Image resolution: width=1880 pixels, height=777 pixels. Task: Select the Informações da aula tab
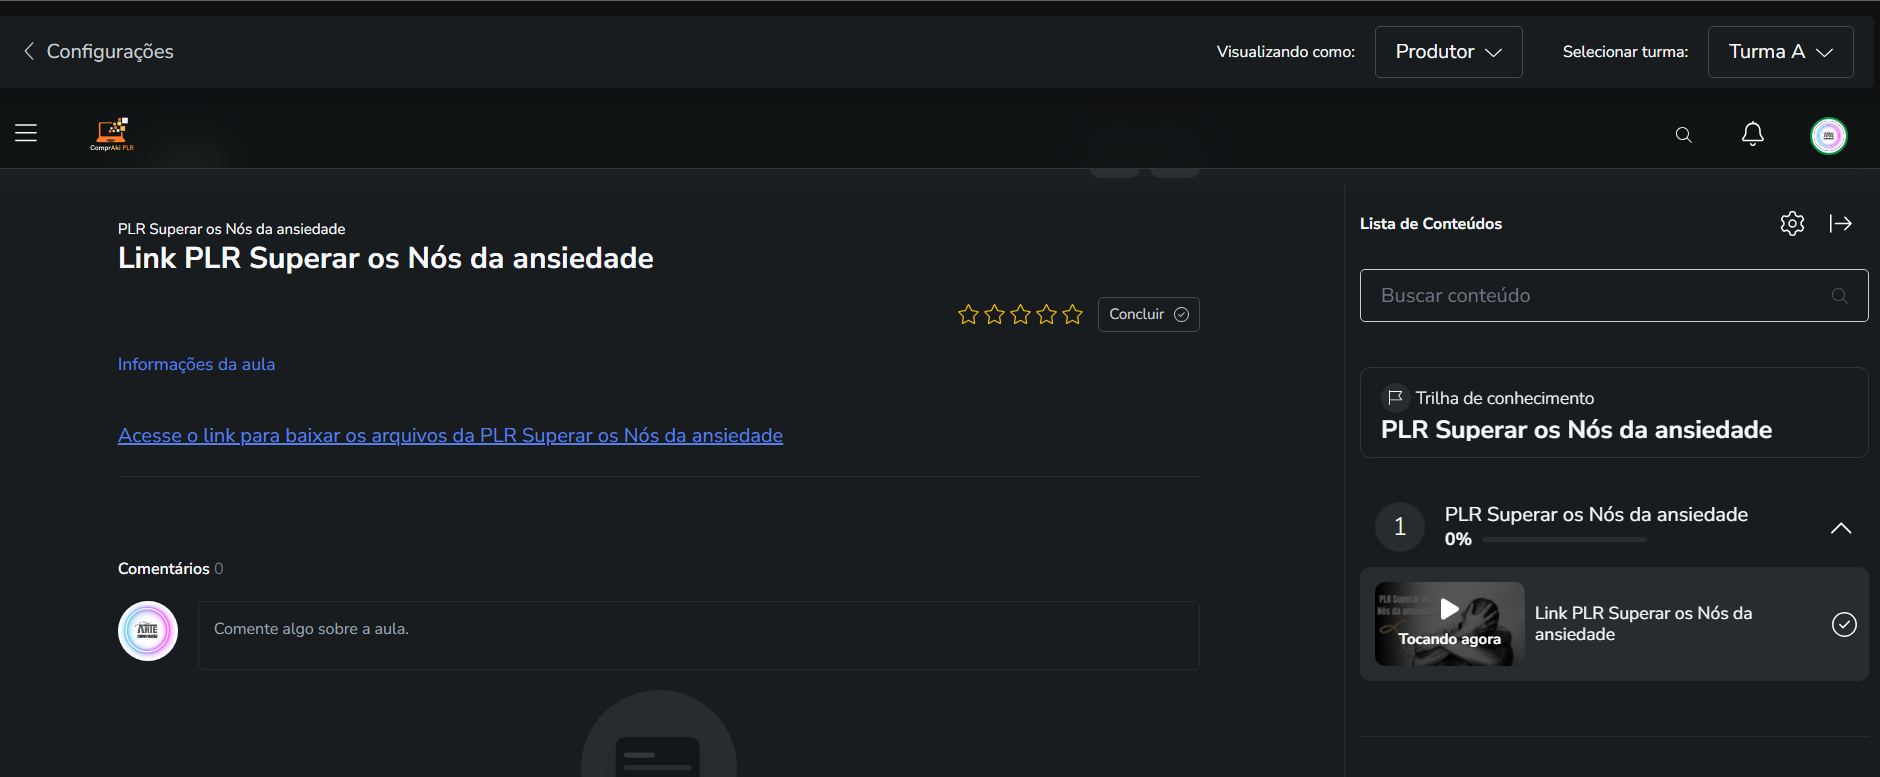click(x=196, y=365)
